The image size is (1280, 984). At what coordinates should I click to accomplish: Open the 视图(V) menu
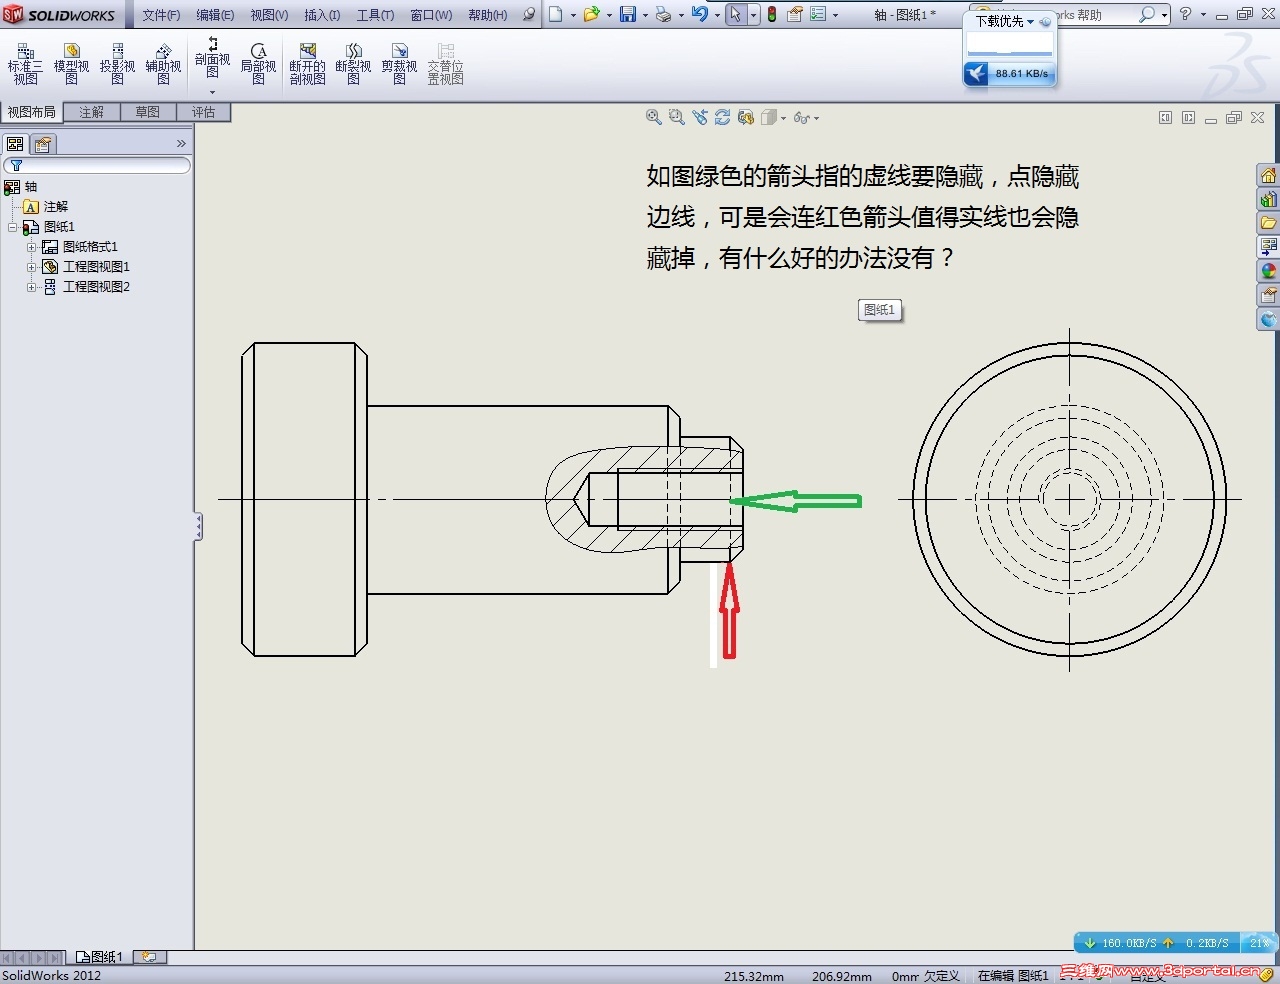coord(269,15)
